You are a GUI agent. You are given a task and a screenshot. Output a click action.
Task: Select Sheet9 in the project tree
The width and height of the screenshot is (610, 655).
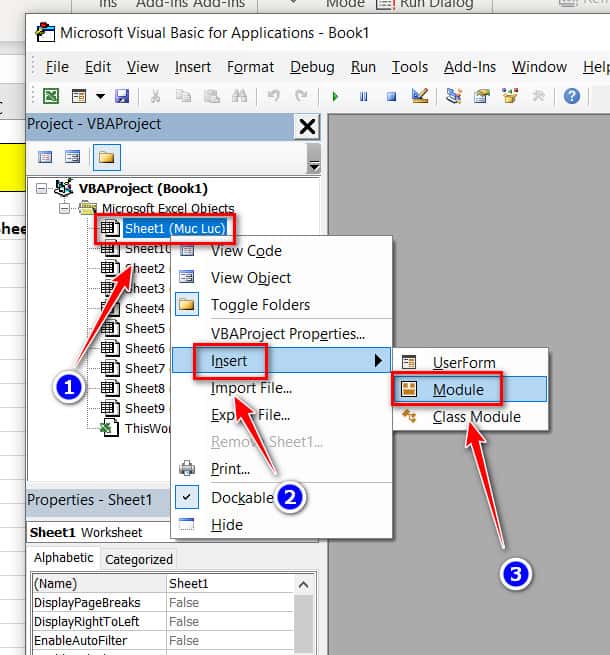tap(145, 408)
